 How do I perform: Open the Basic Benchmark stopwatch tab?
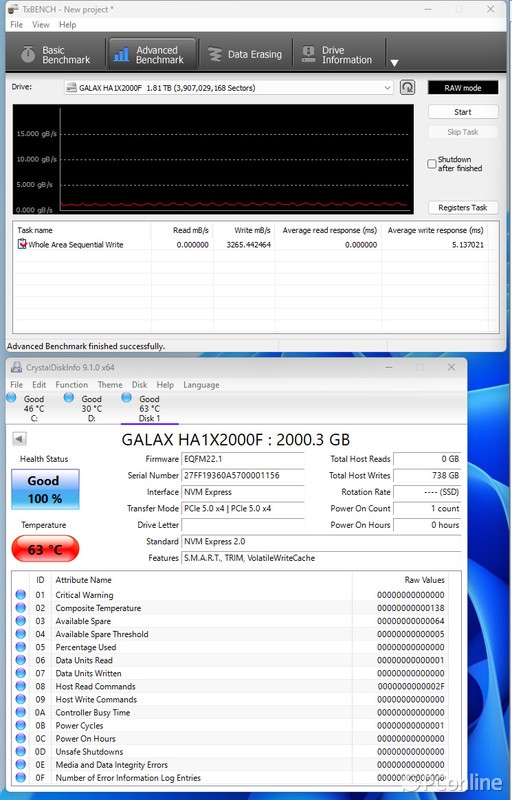[29, 55]
